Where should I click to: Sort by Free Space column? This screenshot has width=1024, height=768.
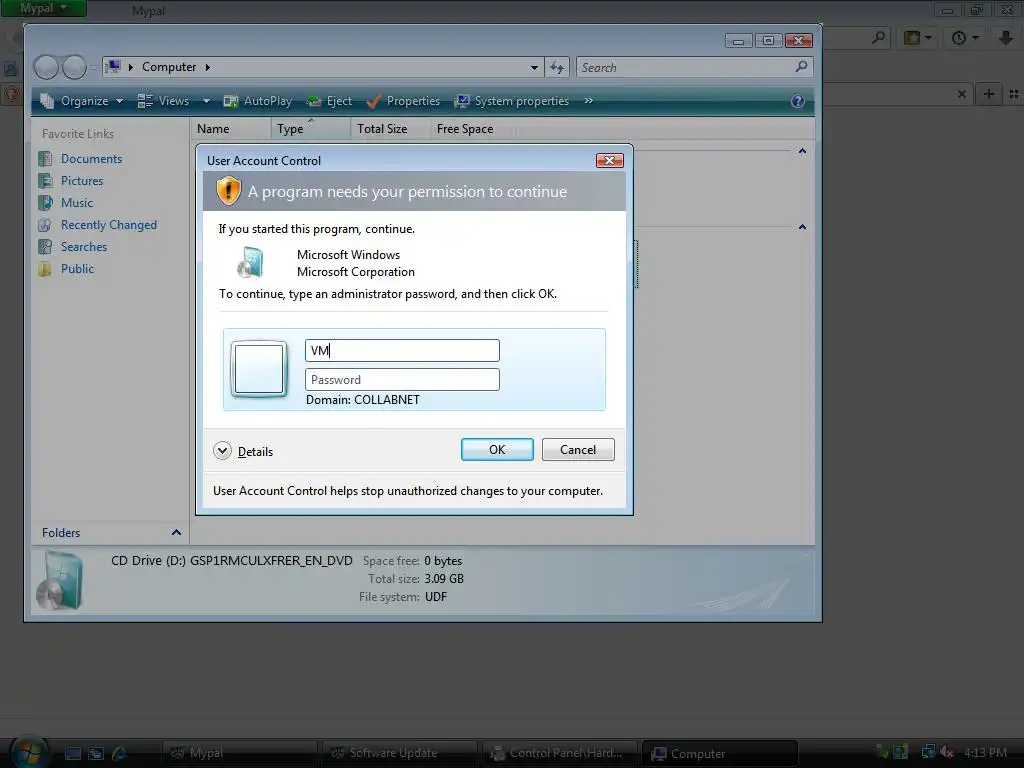click(472, 129)
